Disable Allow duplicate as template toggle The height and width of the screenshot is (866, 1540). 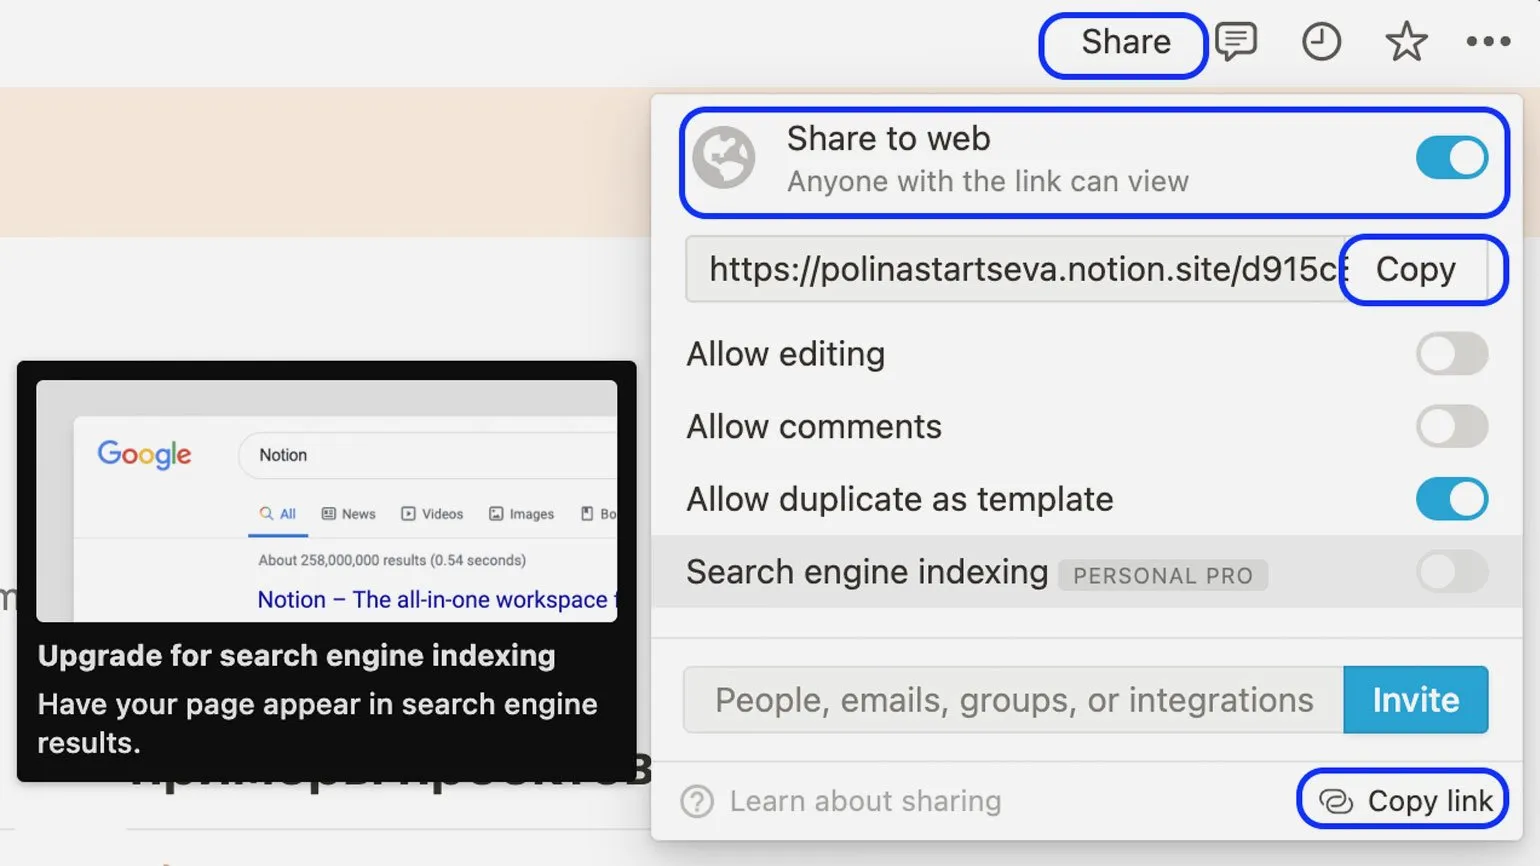click(x=1451, y=499)
